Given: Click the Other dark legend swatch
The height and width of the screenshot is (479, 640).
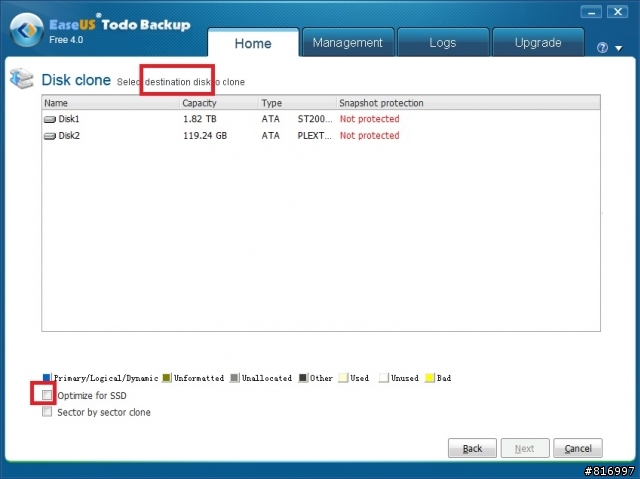Looking at the screenshot, I should [x=303, y=378].
